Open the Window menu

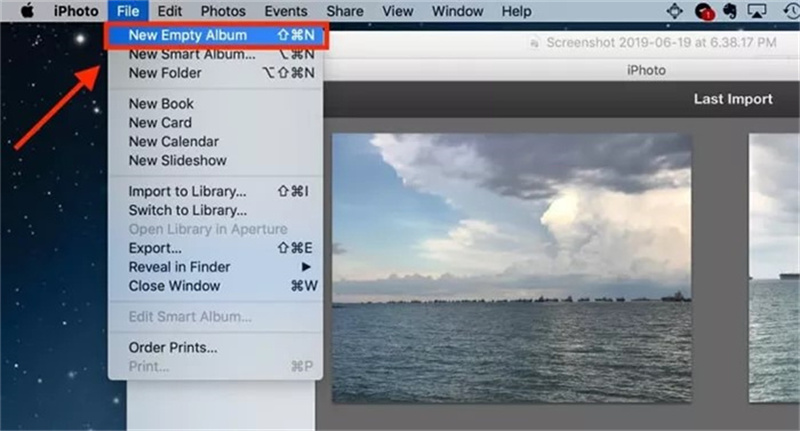458,11
